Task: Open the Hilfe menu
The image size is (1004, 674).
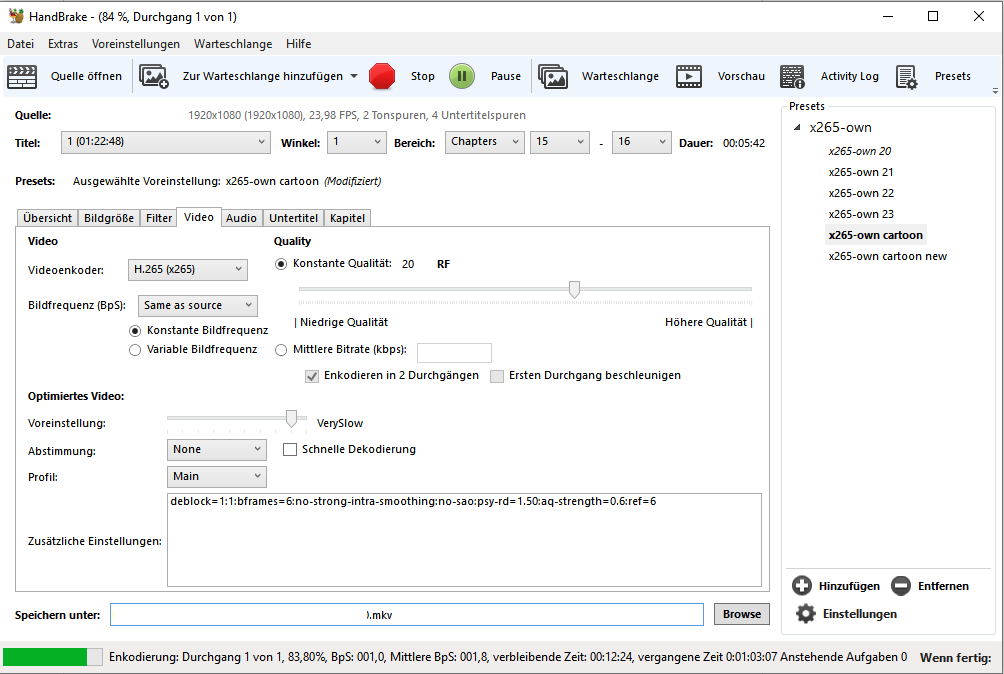Action: [x=298, y=44]
